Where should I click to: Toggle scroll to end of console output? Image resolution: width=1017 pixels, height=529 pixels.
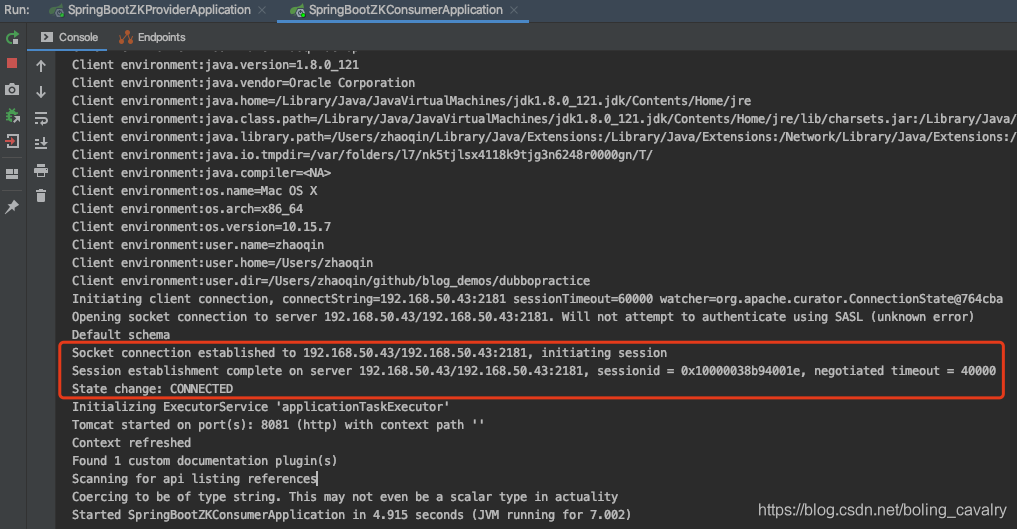point(41,143)
